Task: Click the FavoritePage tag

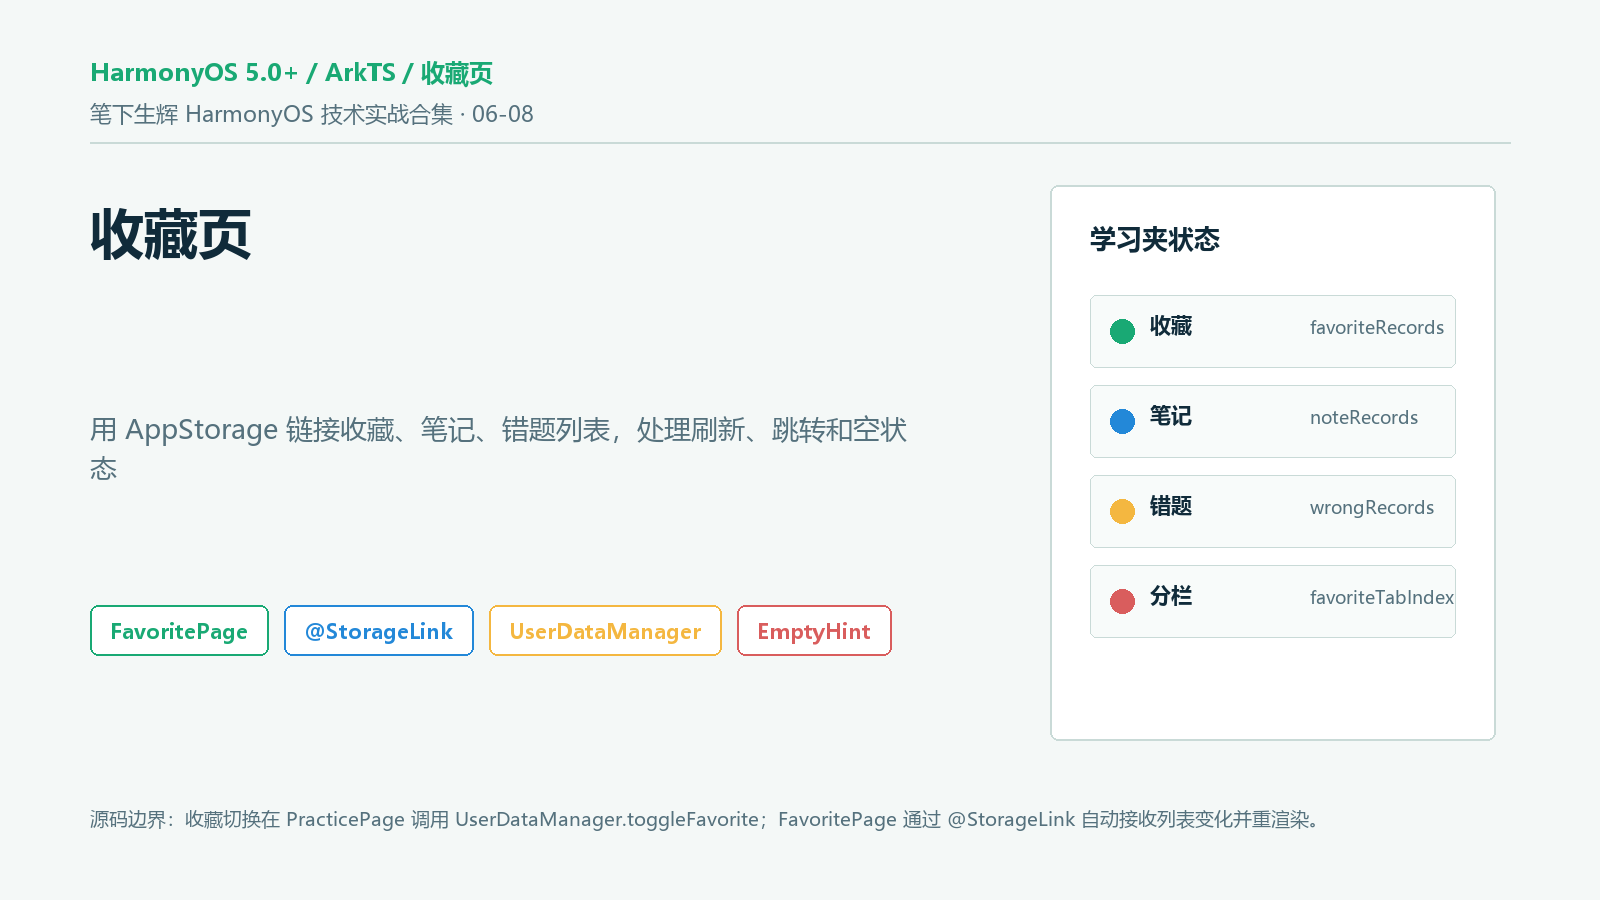Action: point(179,631)
